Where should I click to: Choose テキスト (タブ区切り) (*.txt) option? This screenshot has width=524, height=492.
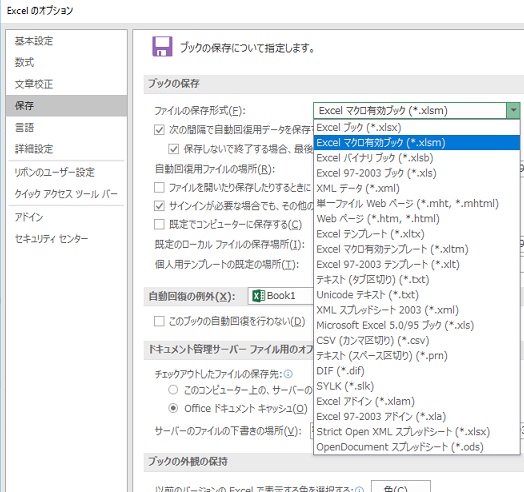(417, 279)
